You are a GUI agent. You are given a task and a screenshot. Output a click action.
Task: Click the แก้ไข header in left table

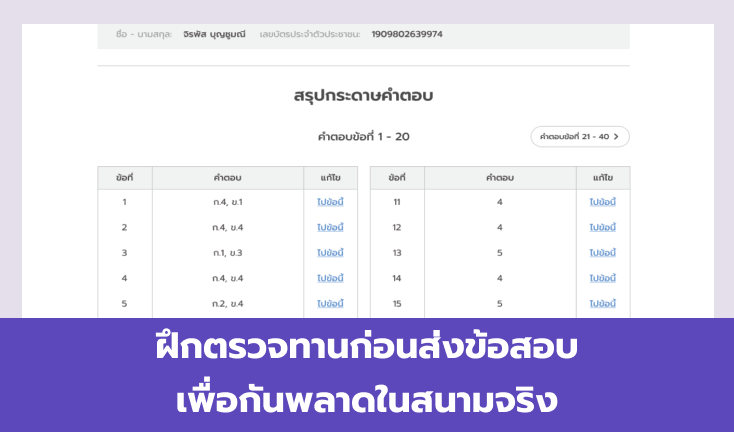tap(330, 178)
